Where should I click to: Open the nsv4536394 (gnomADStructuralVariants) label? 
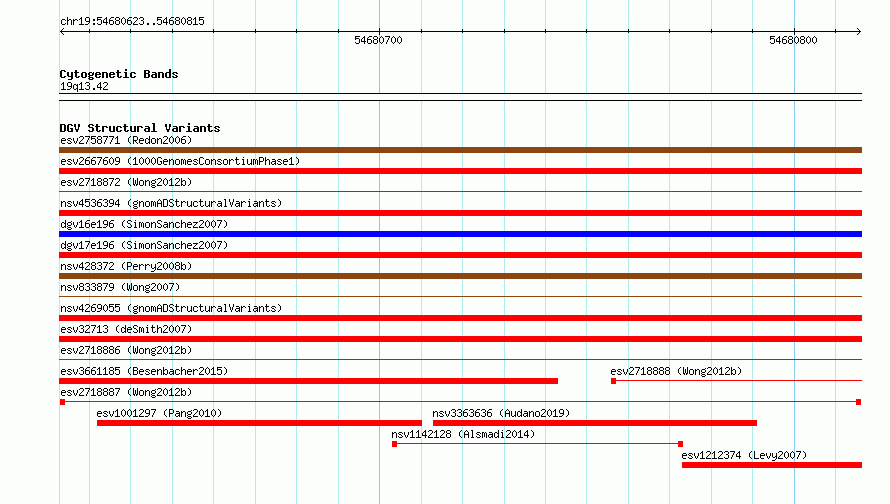(x=171, y=203)
